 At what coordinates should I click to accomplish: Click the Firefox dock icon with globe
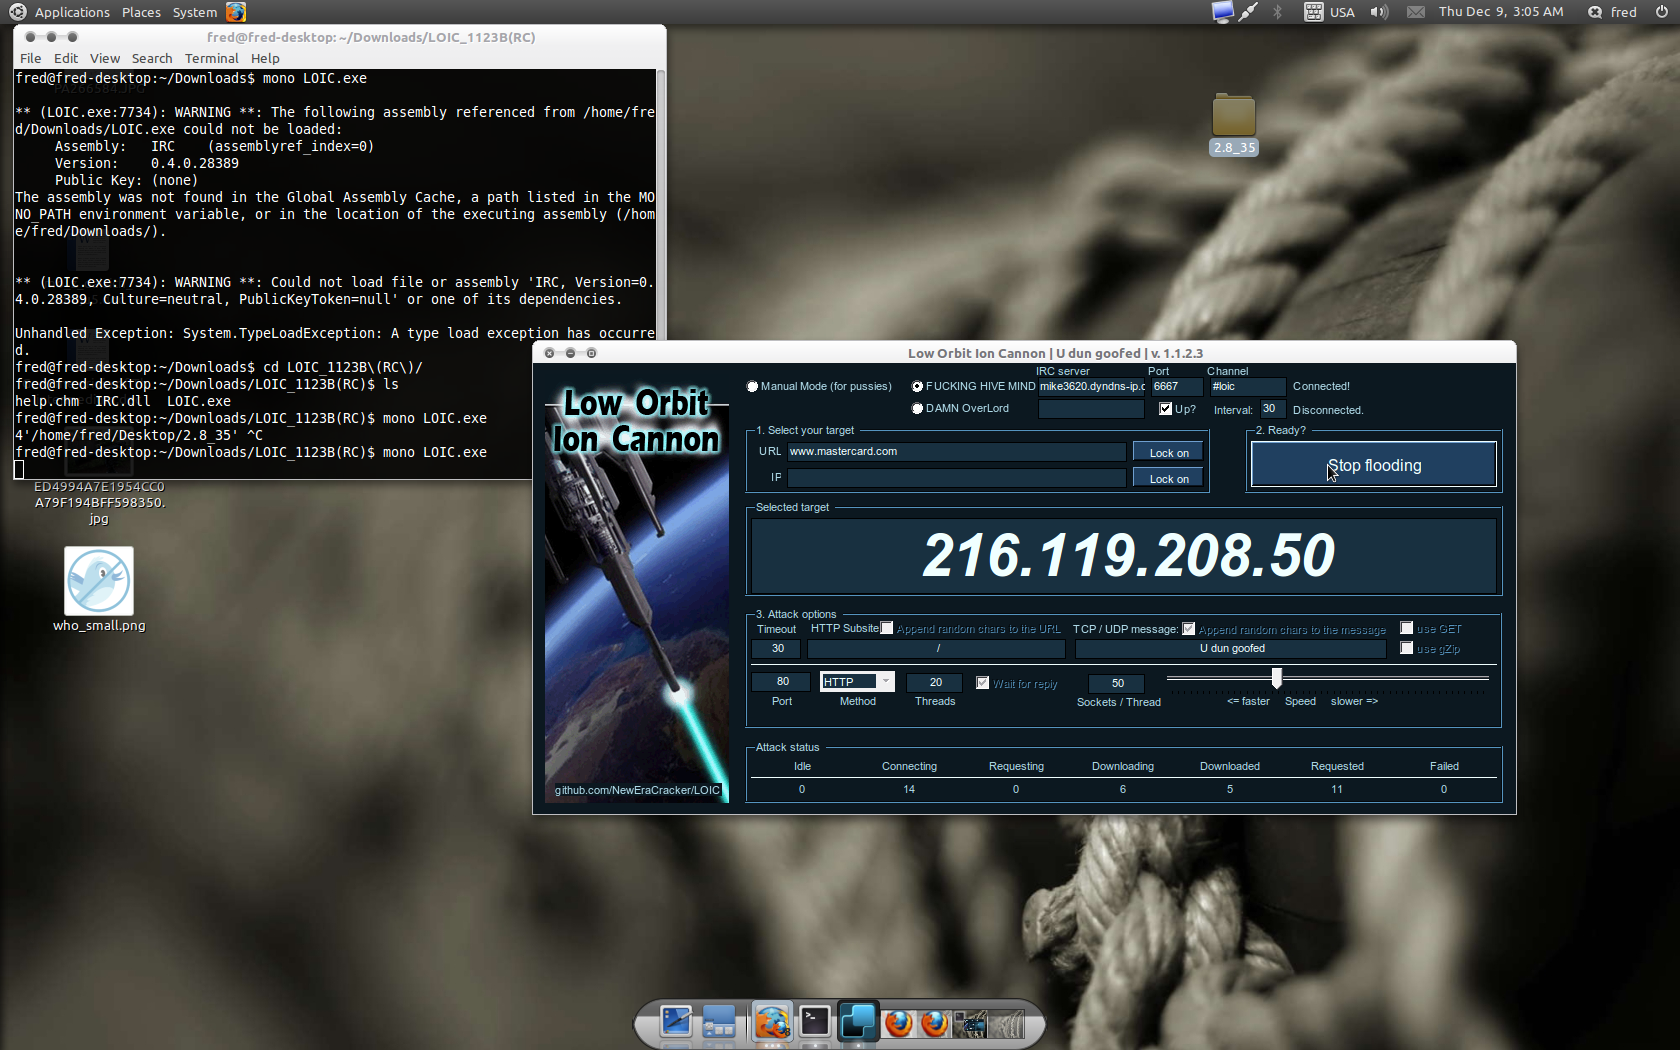click(x=772, y=1022)
